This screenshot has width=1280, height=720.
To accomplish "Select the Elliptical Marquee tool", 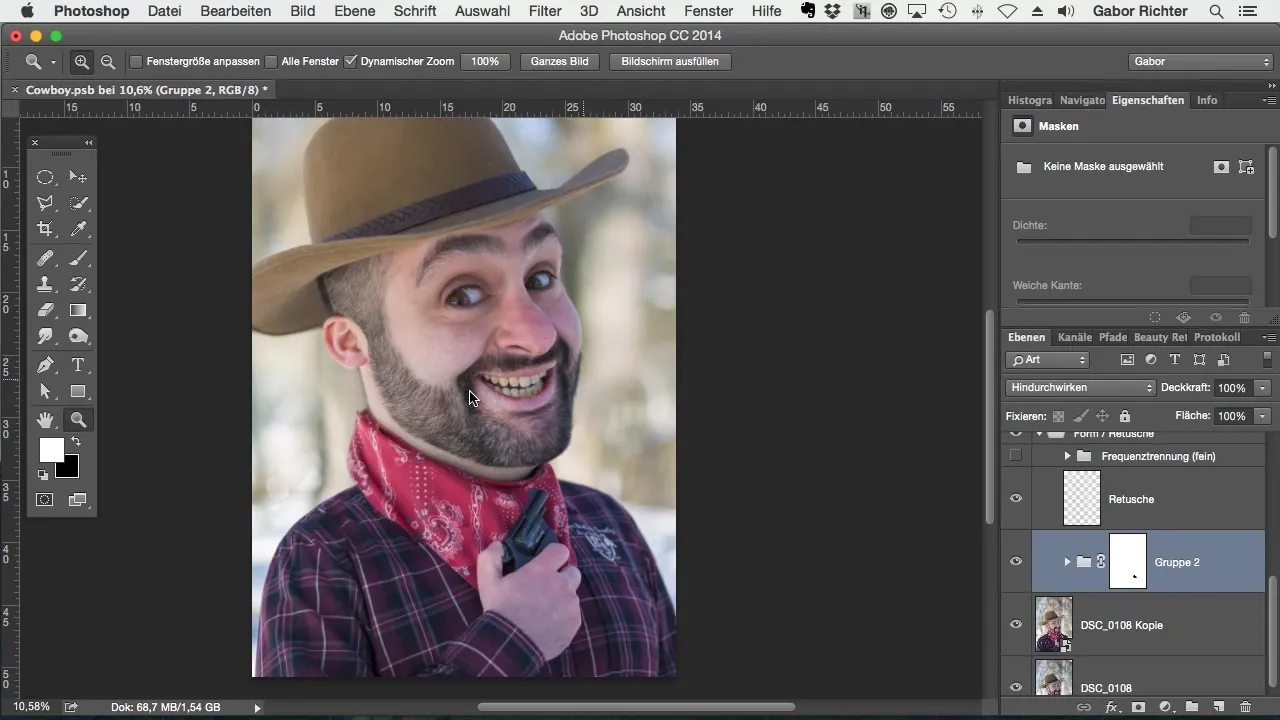I will coord(45,177).
